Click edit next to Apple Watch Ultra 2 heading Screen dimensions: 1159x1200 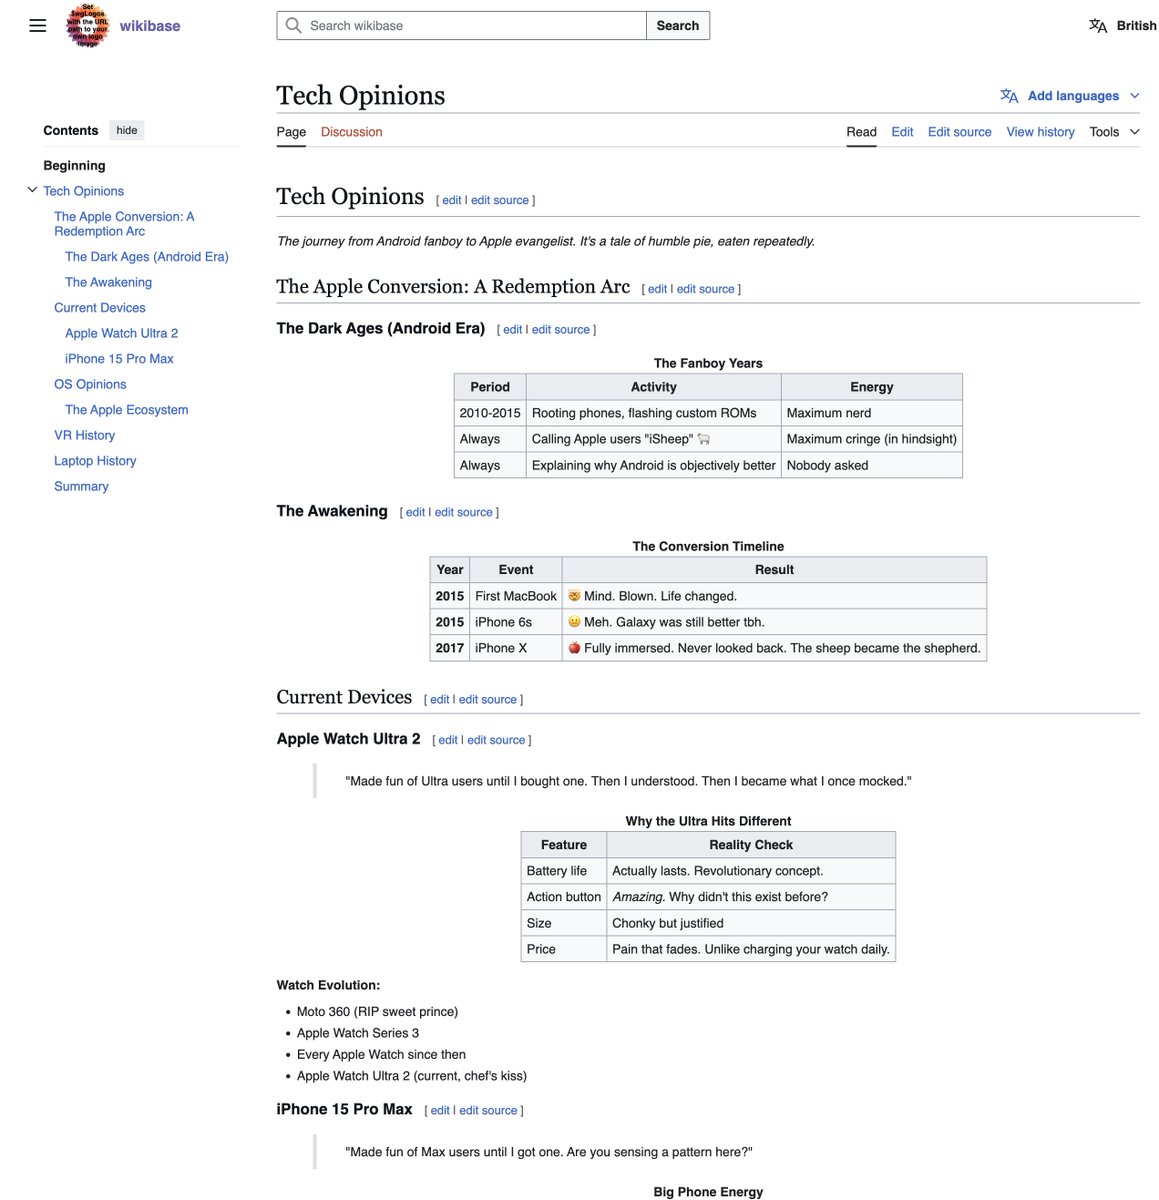448,741
